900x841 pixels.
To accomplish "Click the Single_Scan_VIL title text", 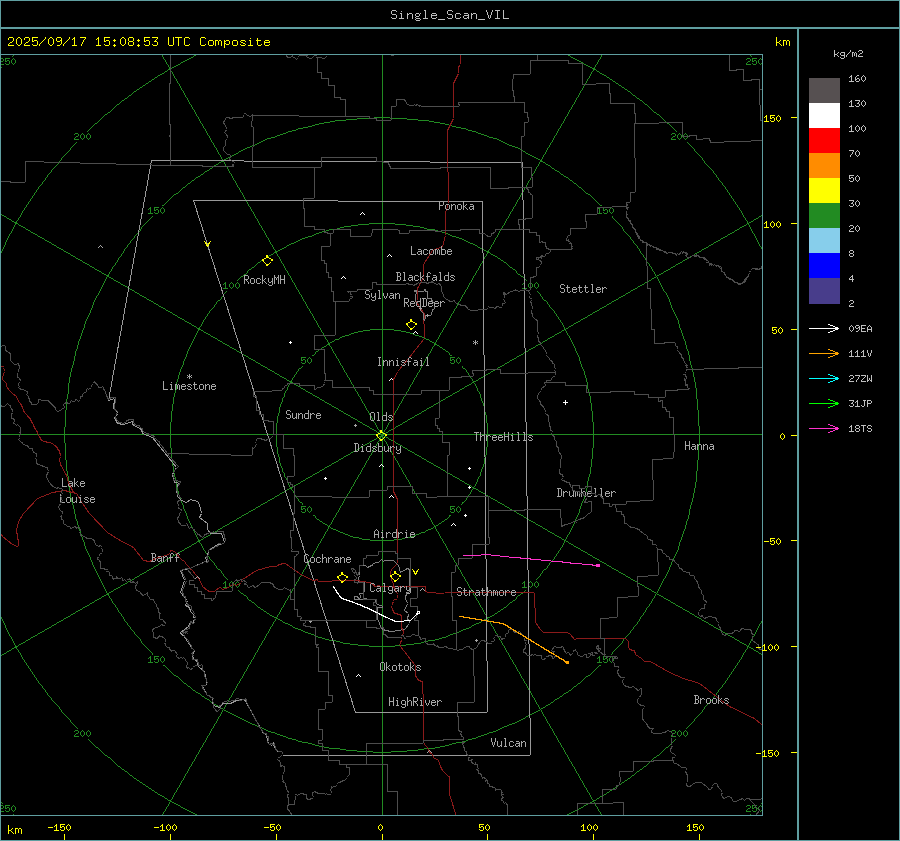I will point(449,15).
